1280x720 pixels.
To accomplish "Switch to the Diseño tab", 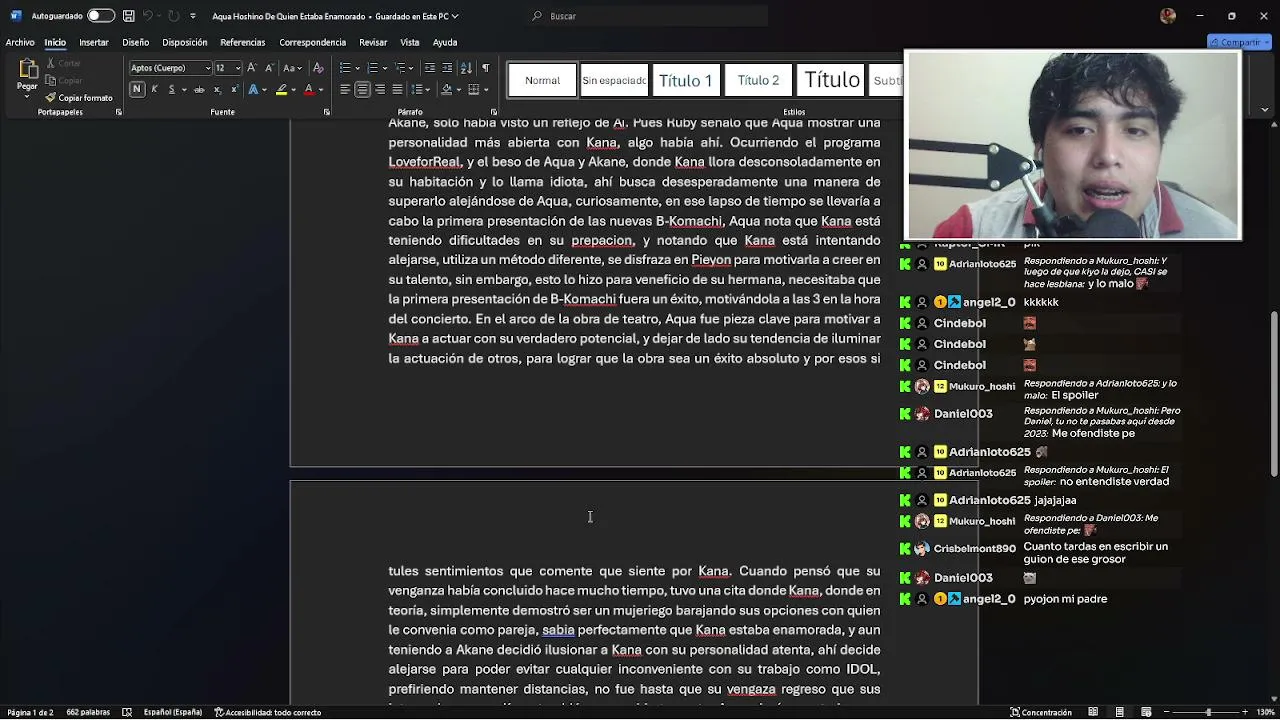I will 136,43.
